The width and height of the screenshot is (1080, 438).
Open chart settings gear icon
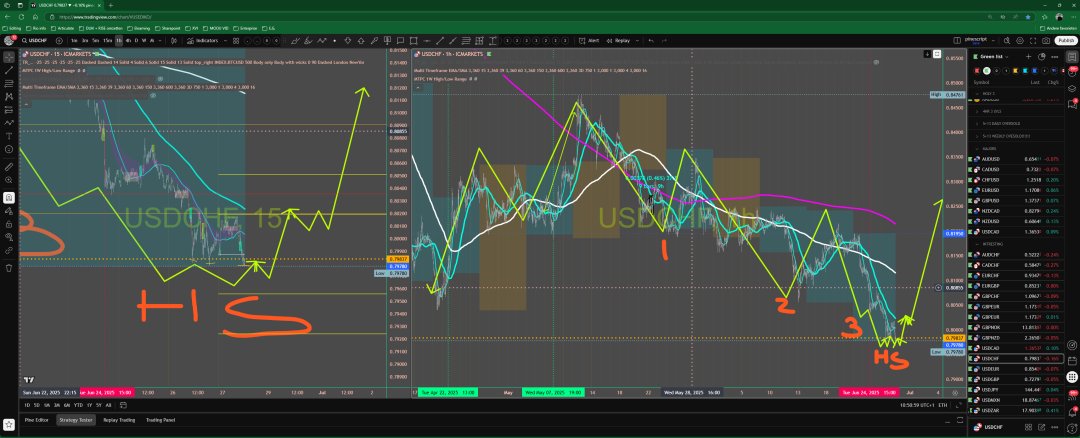pos(1019,41)
